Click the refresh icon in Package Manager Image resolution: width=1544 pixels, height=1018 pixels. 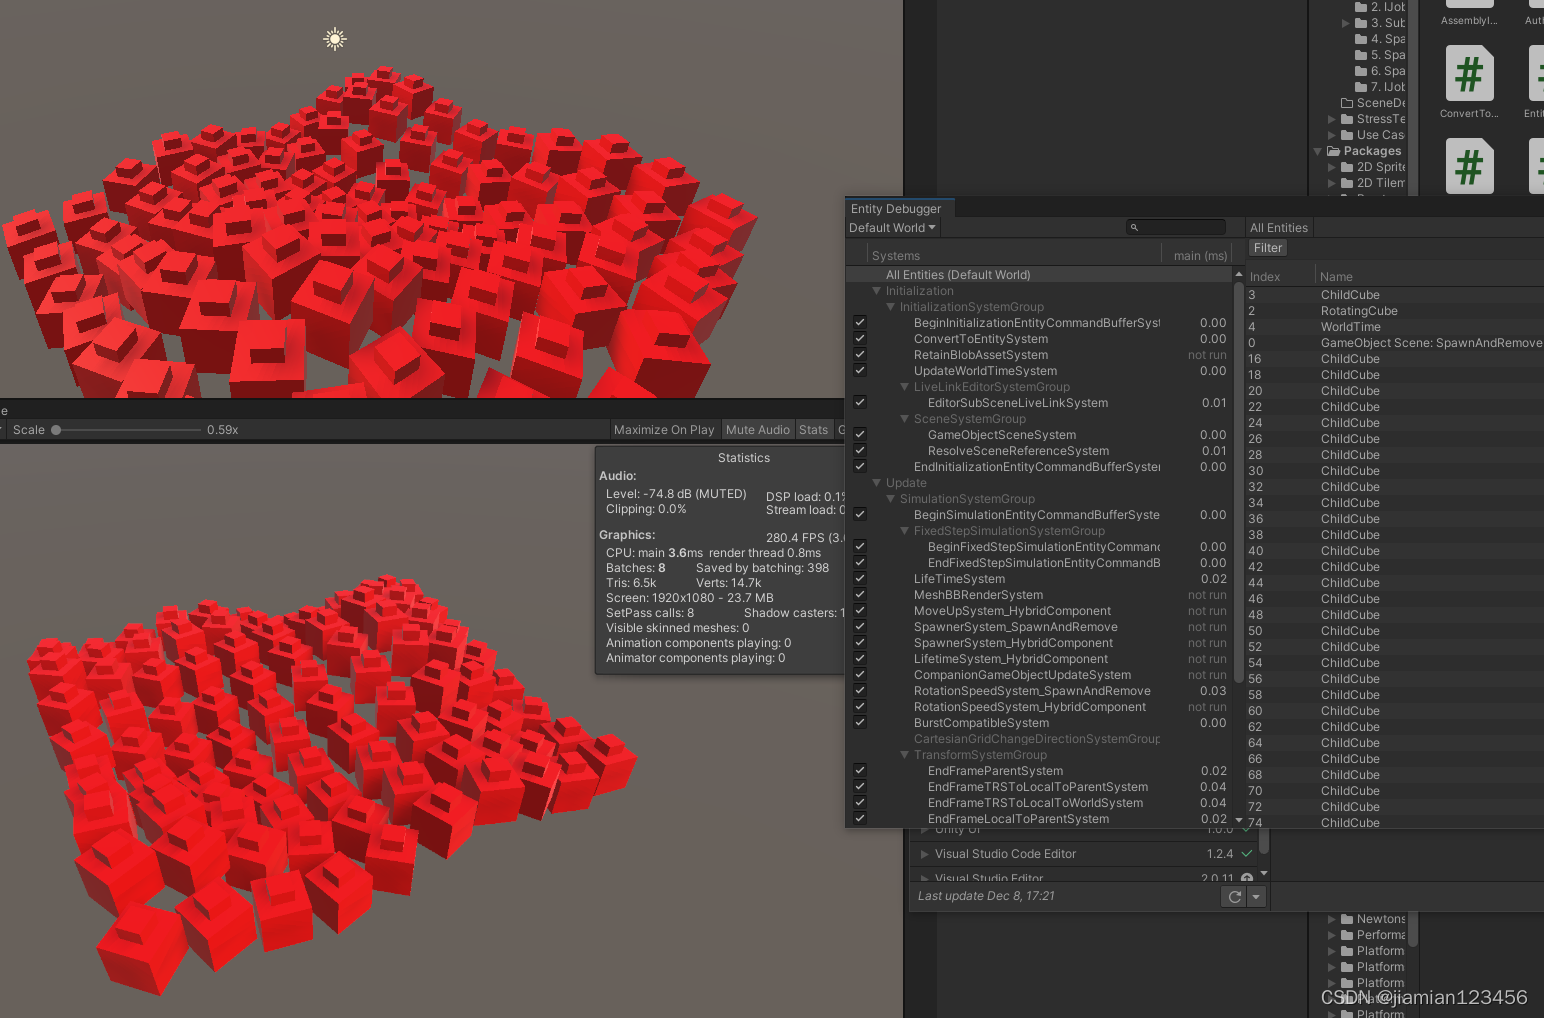[x=1233, y=896]
